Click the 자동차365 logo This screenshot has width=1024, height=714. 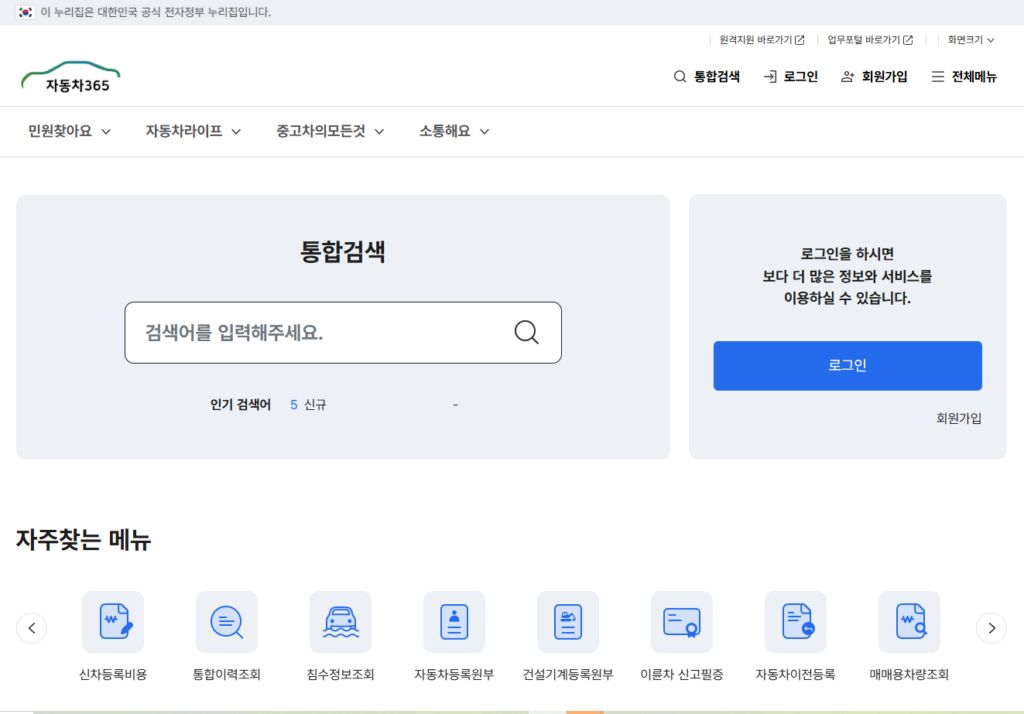point(70,76)
